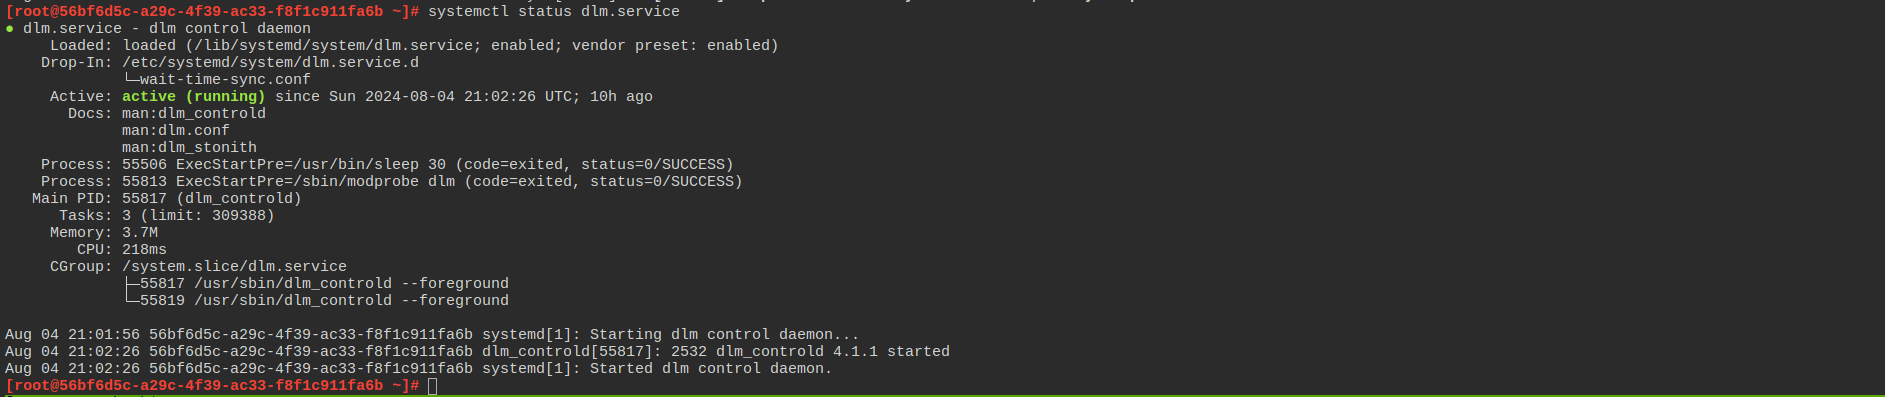Click the top red root prompt text
The height and width of the screenshot is (397, 1885).
pyautogui.click(x=212, y=12)
